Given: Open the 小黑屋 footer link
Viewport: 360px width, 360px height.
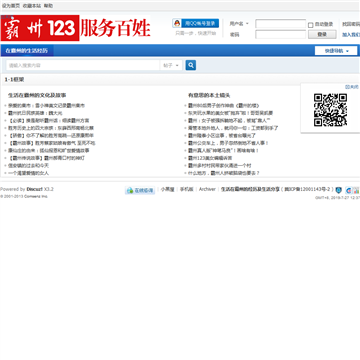Looking at the screenshot, I should pos(168,189).
